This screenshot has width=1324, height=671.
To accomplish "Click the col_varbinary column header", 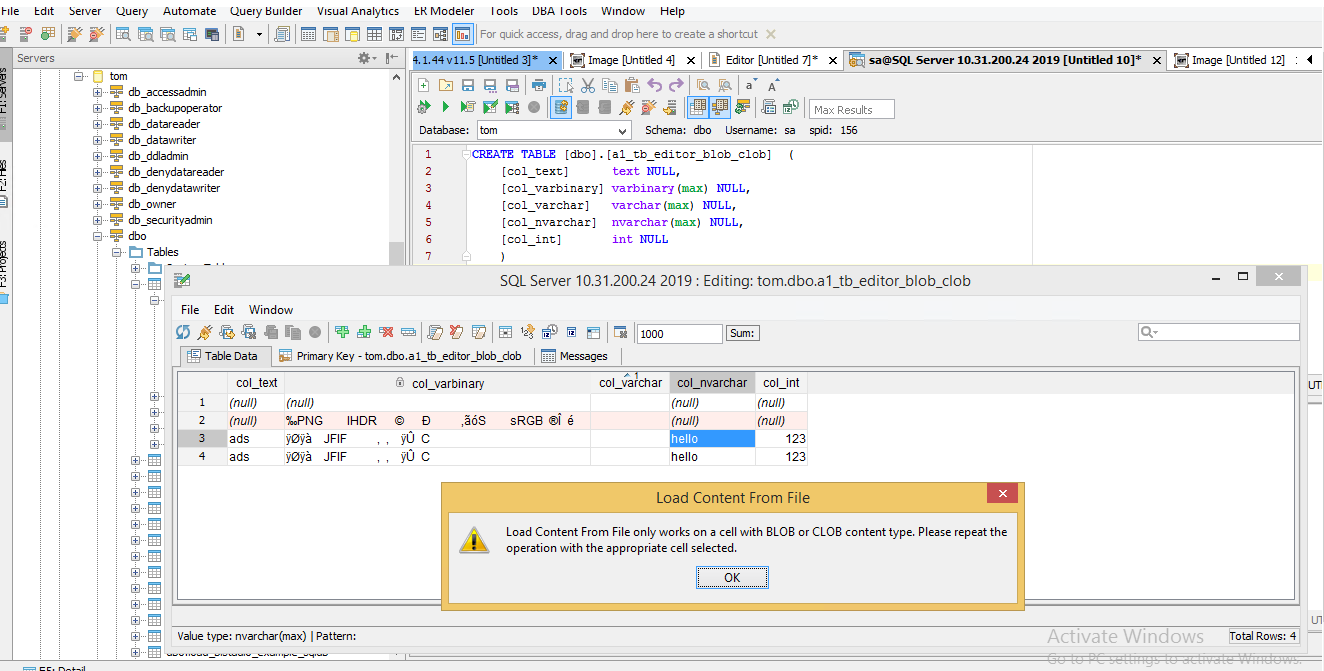I will 438,383.
